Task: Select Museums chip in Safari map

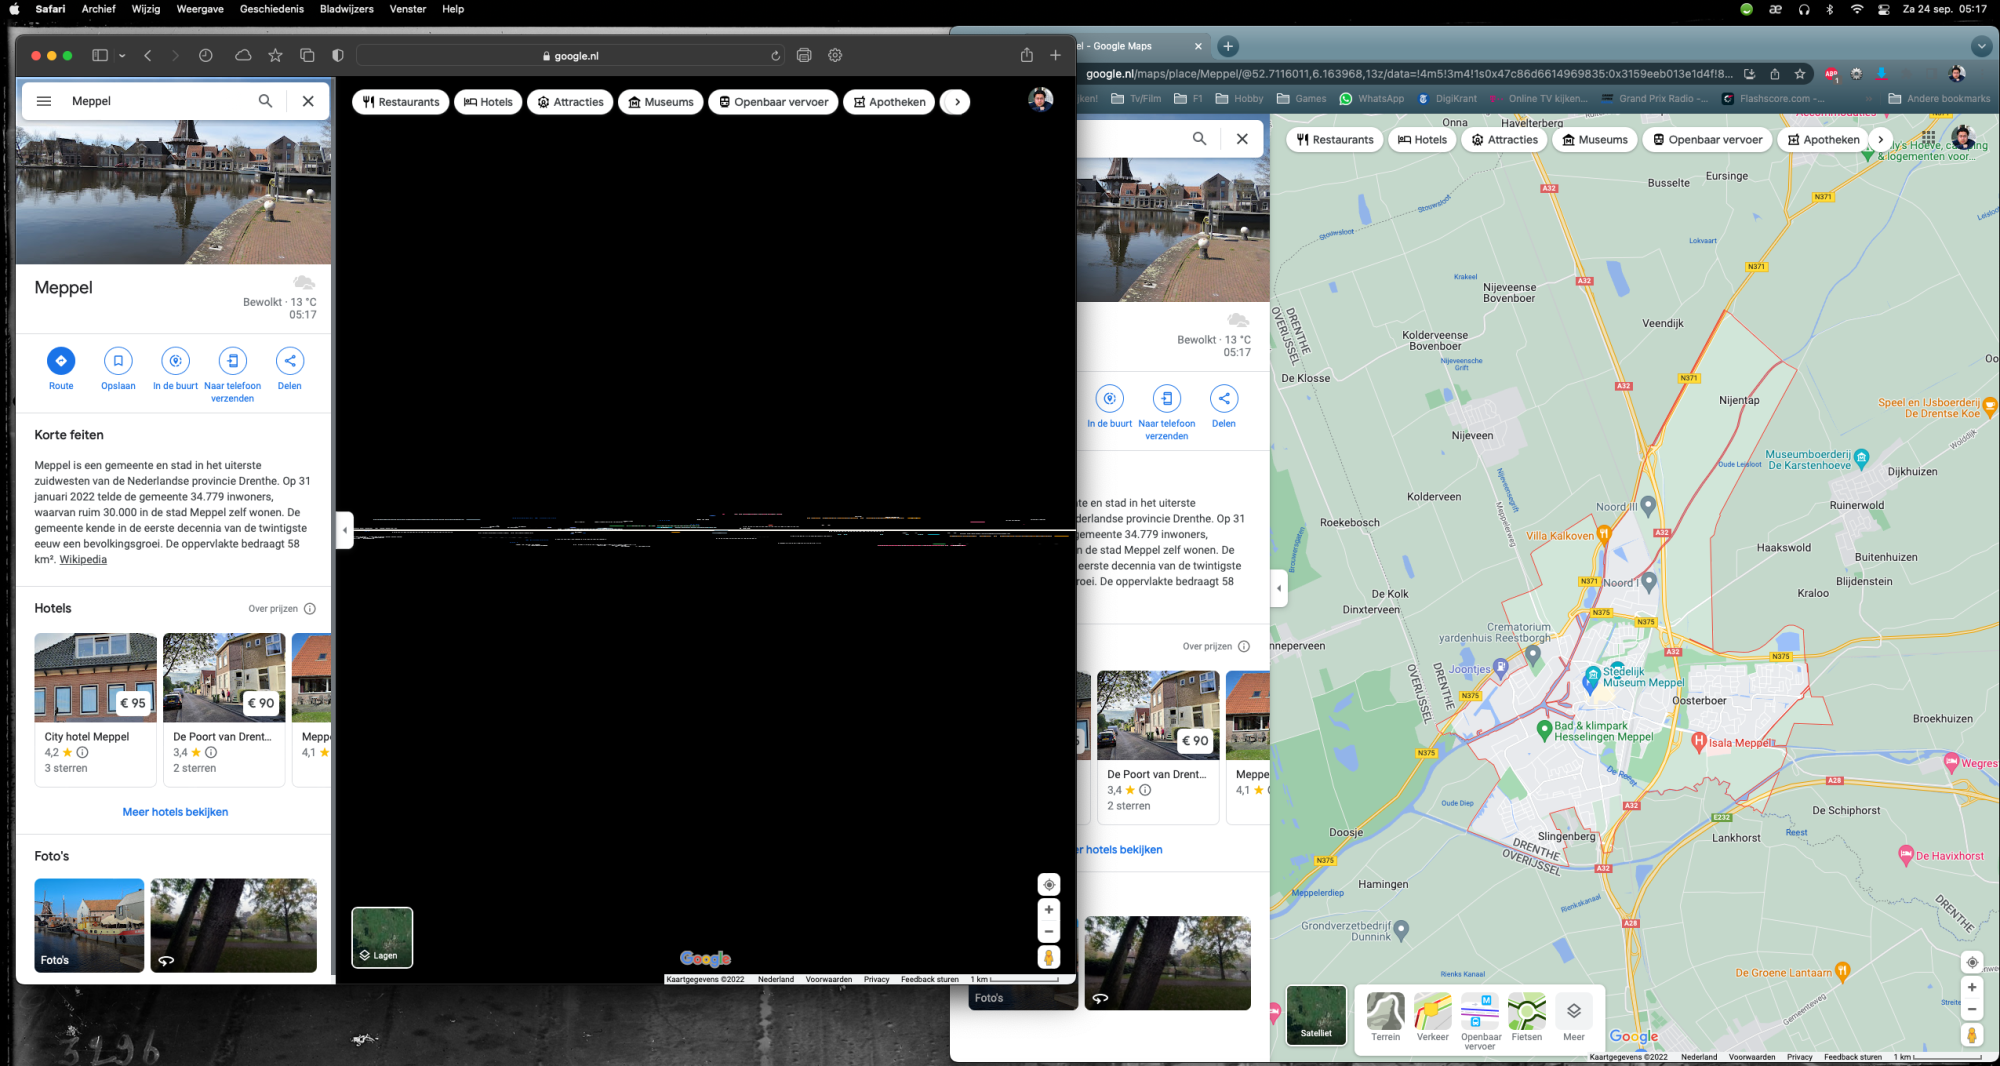Action: pyautogui.click(x=660, y=102)
